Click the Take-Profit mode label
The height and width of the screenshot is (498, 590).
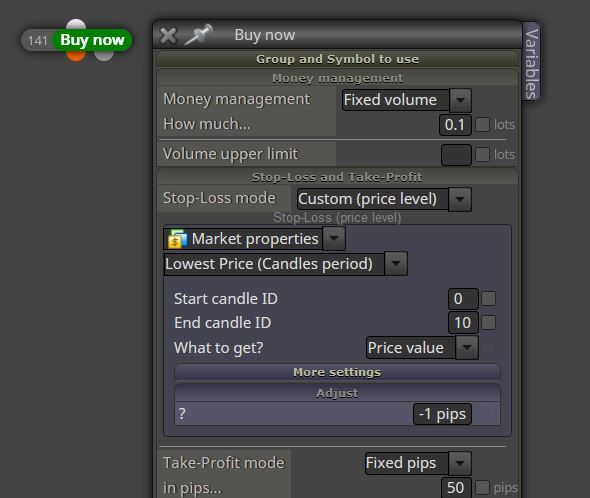pyautogui.click(x=224, y=463)
